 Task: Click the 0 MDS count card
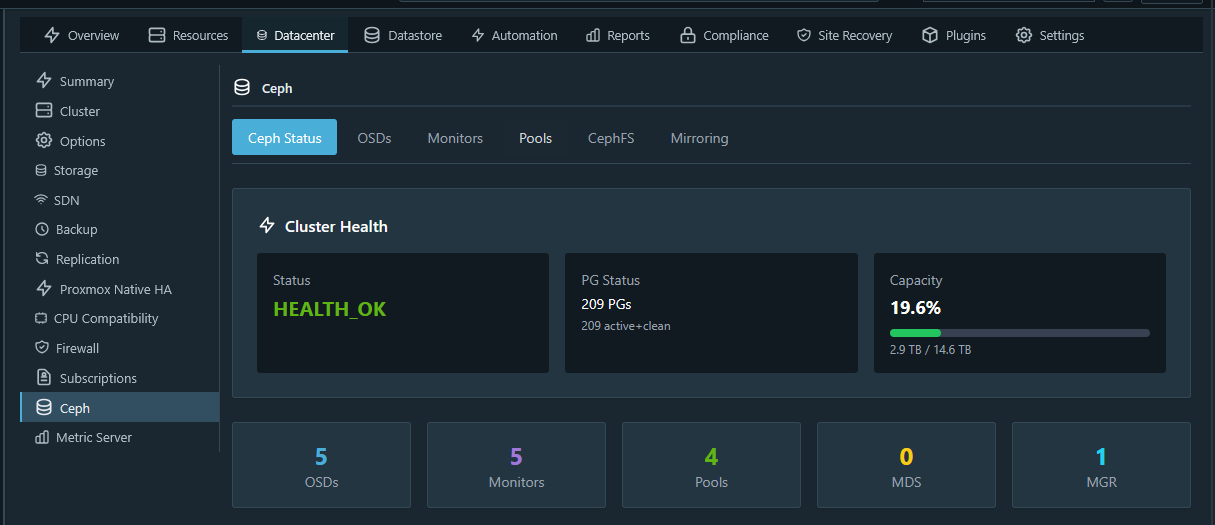point(906,465)
